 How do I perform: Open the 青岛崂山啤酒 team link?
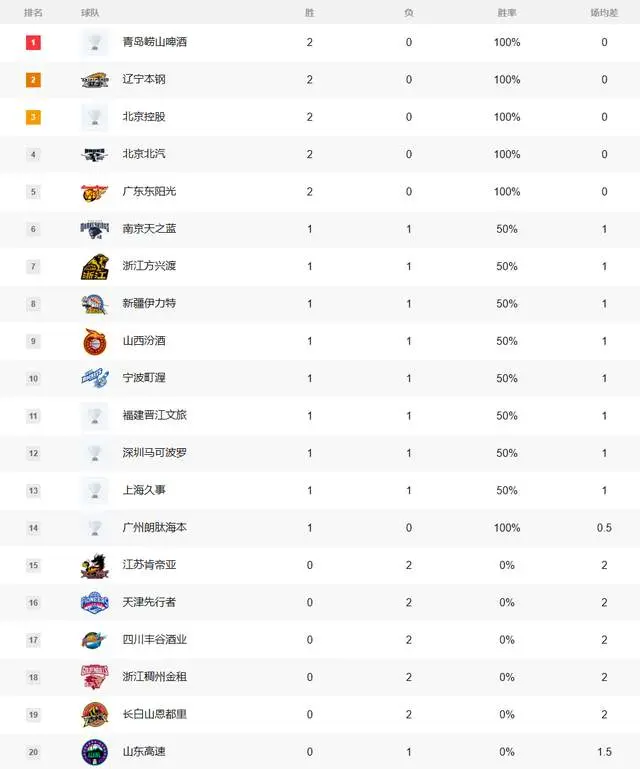coord(154,42)
